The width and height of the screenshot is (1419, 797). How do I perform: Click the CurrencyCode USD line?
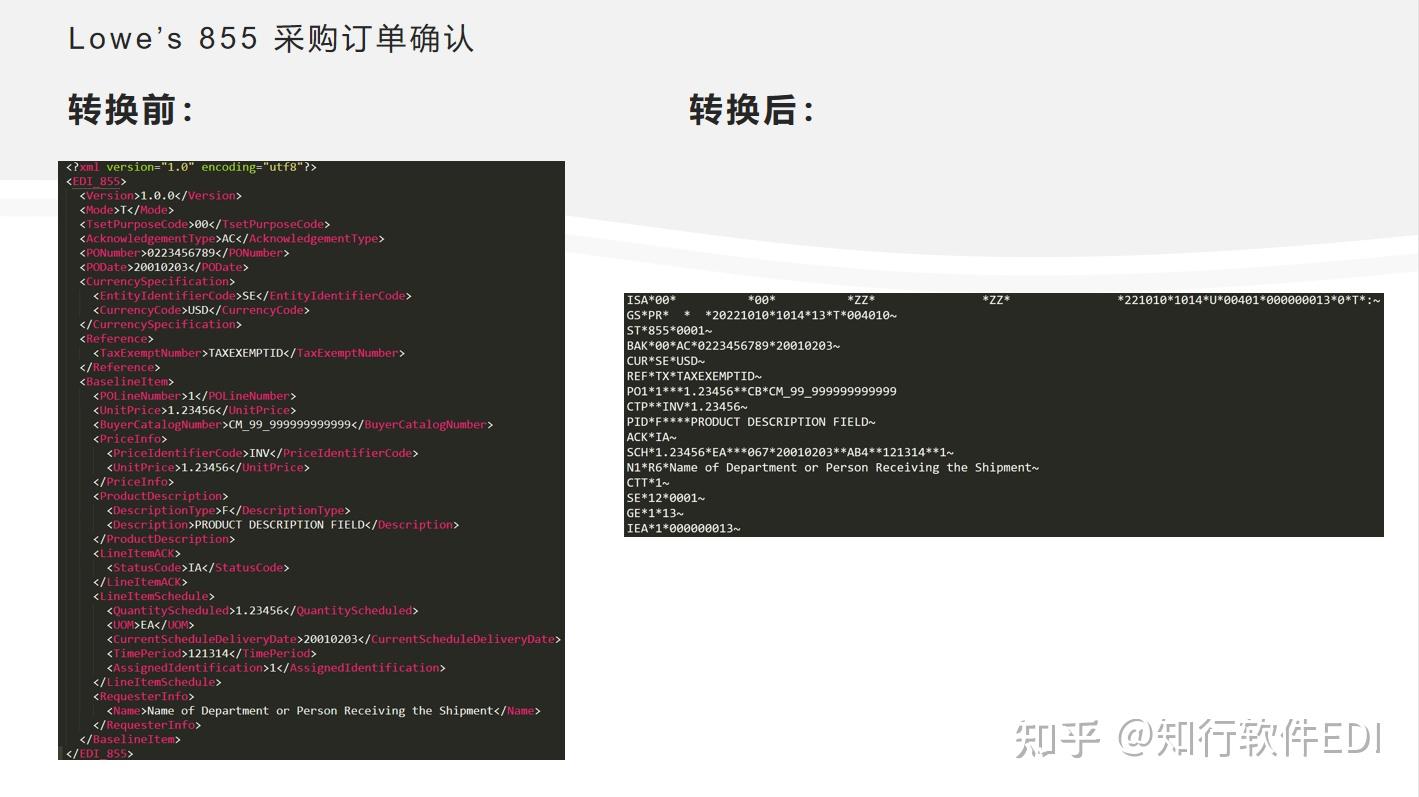click(201, 310)
